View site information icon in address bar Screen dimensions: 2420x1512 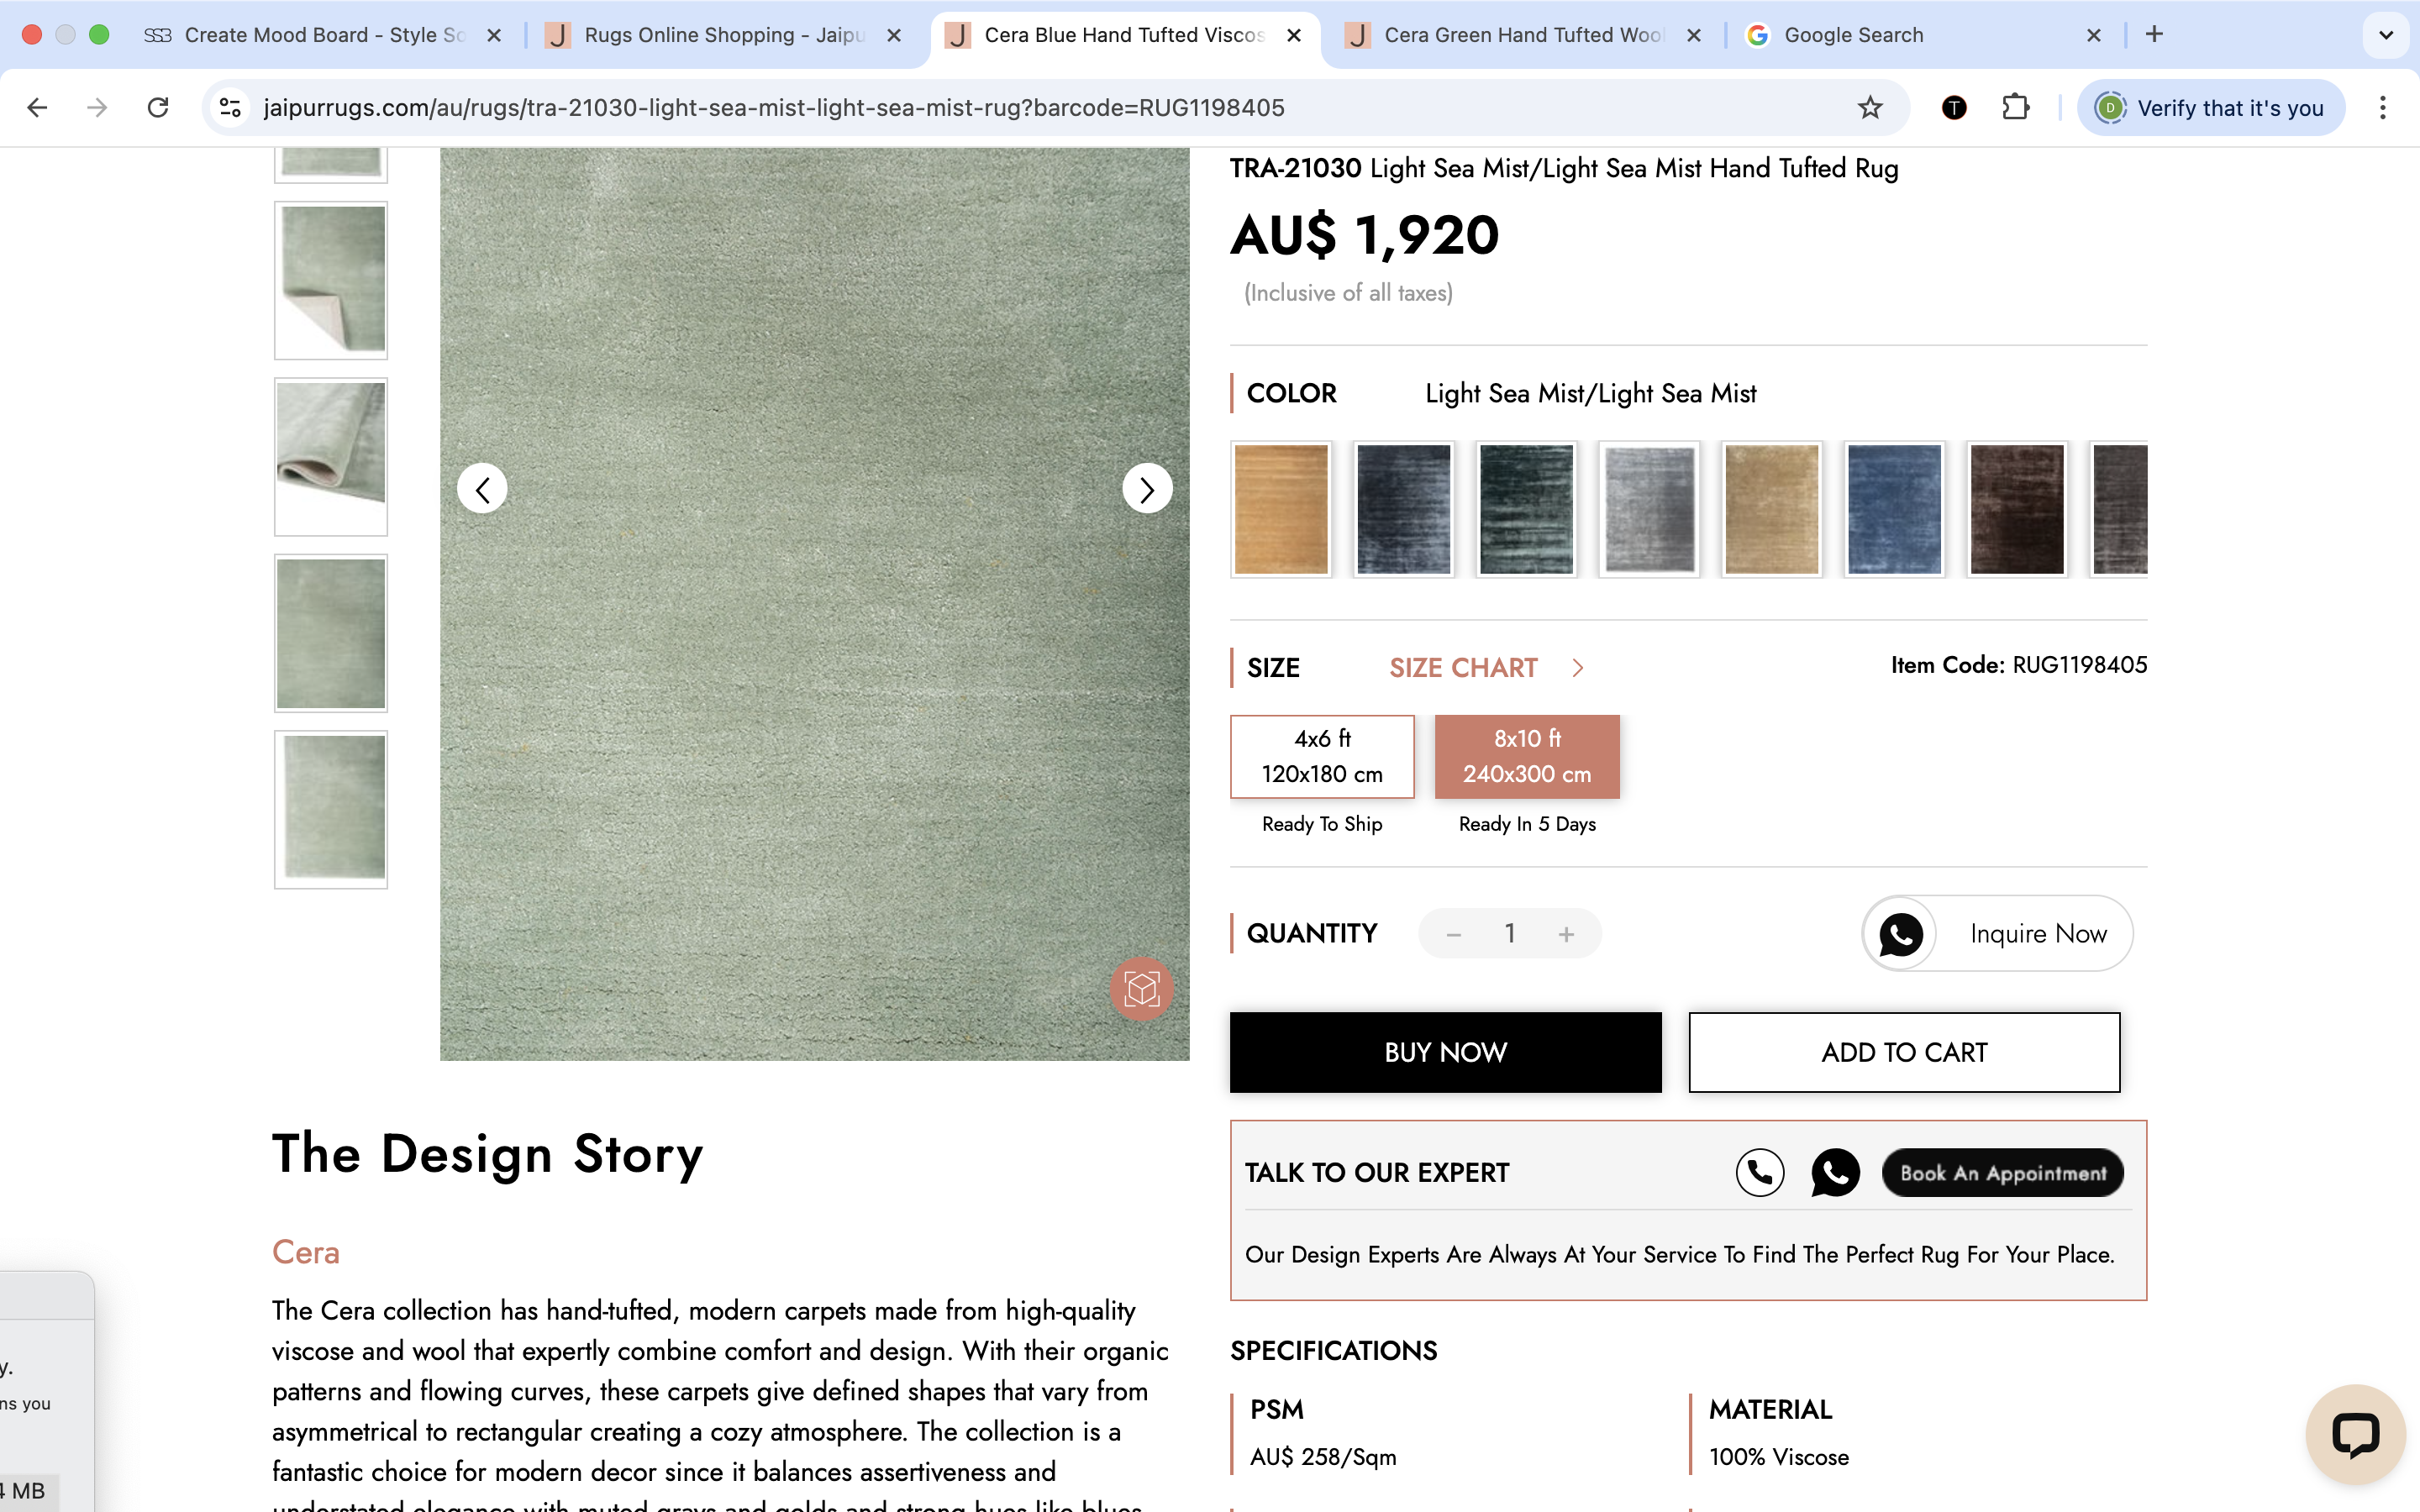pos(231,107)
